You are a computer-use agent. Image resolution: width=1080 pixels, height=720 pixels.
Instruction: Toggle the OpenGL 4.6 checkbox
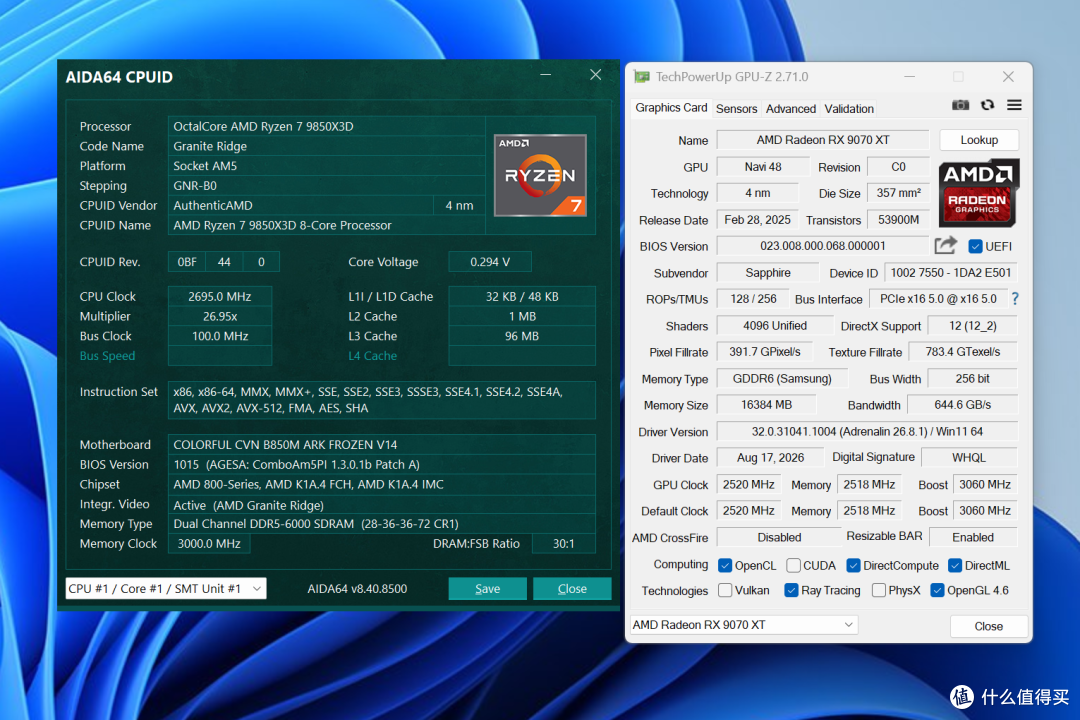937,590
